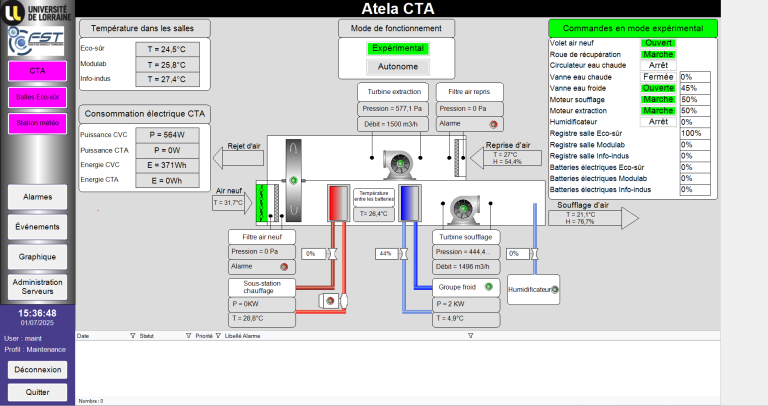Switch to Autonome operating mode

point(398,67)
